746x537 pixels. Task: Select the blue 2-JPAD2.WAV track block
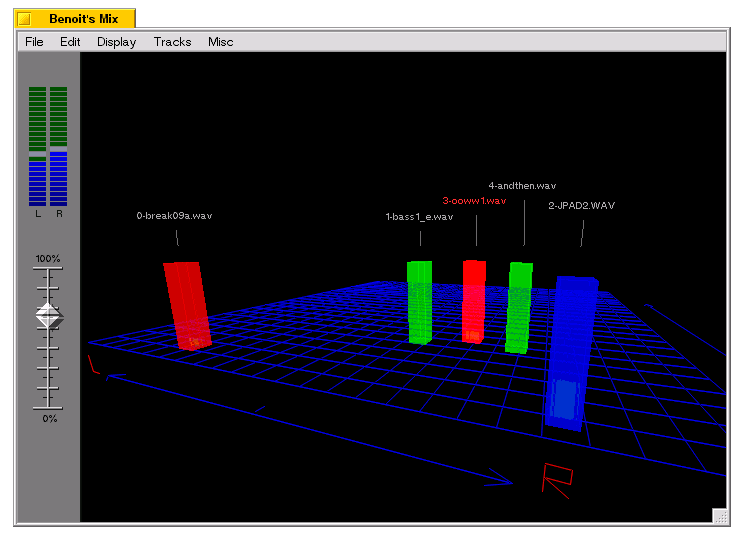point(571,353)
